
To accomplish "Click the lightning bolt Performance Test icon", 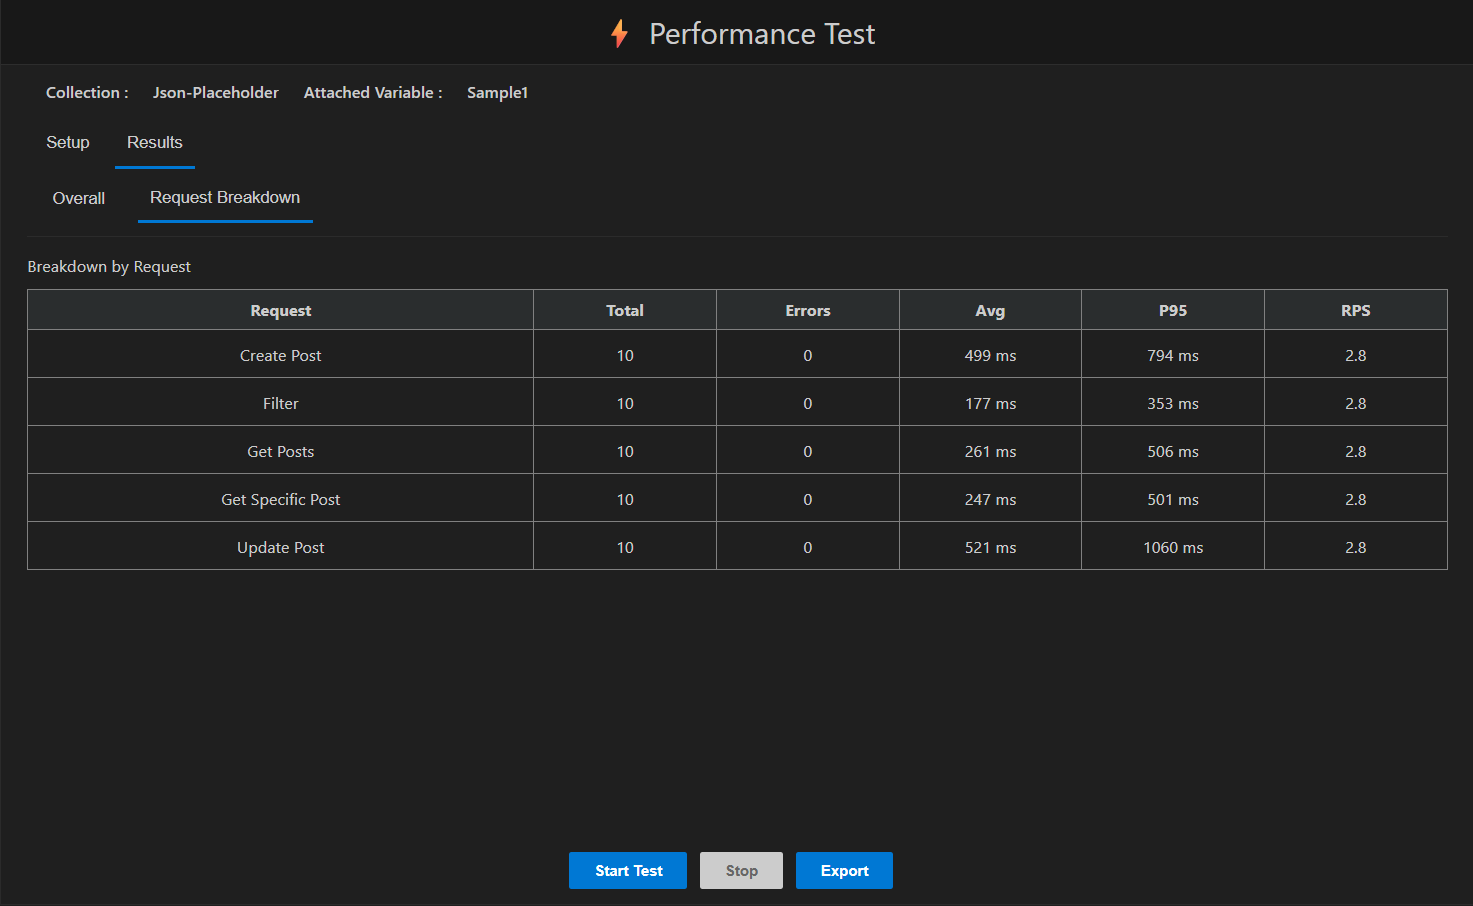I will (x=620, y=34).
